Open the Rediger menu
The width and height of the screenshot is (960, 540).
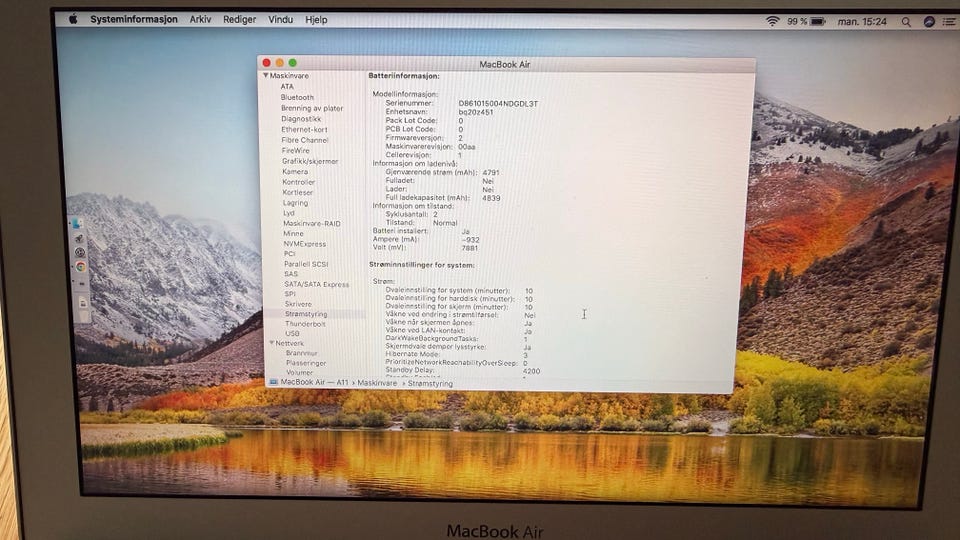coord(239,20)
